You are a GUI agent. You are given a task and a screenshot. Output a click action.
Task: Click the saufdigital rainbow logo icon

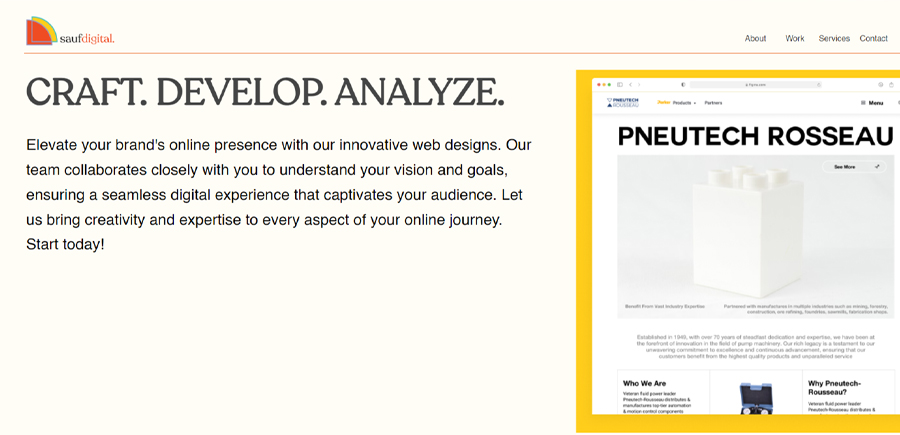click(41, 31)
